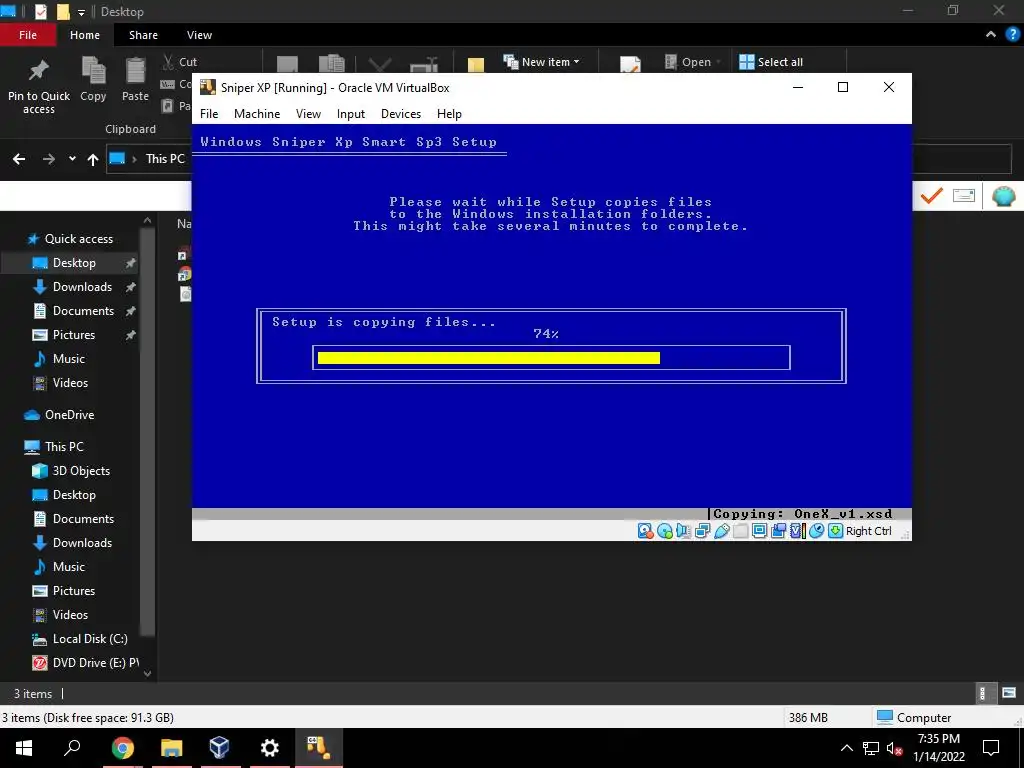The image size is (1024, 768).
Task: Open the VirtualBox Manager cube taskbar icon
Action: pyautogui.click(x=219, y=748)
